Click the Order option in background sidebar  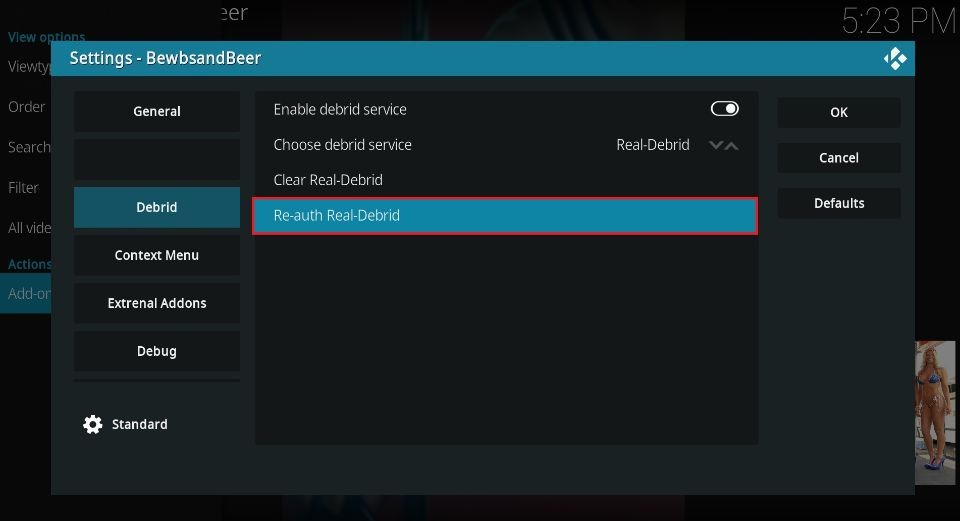(x=26, y=107)
